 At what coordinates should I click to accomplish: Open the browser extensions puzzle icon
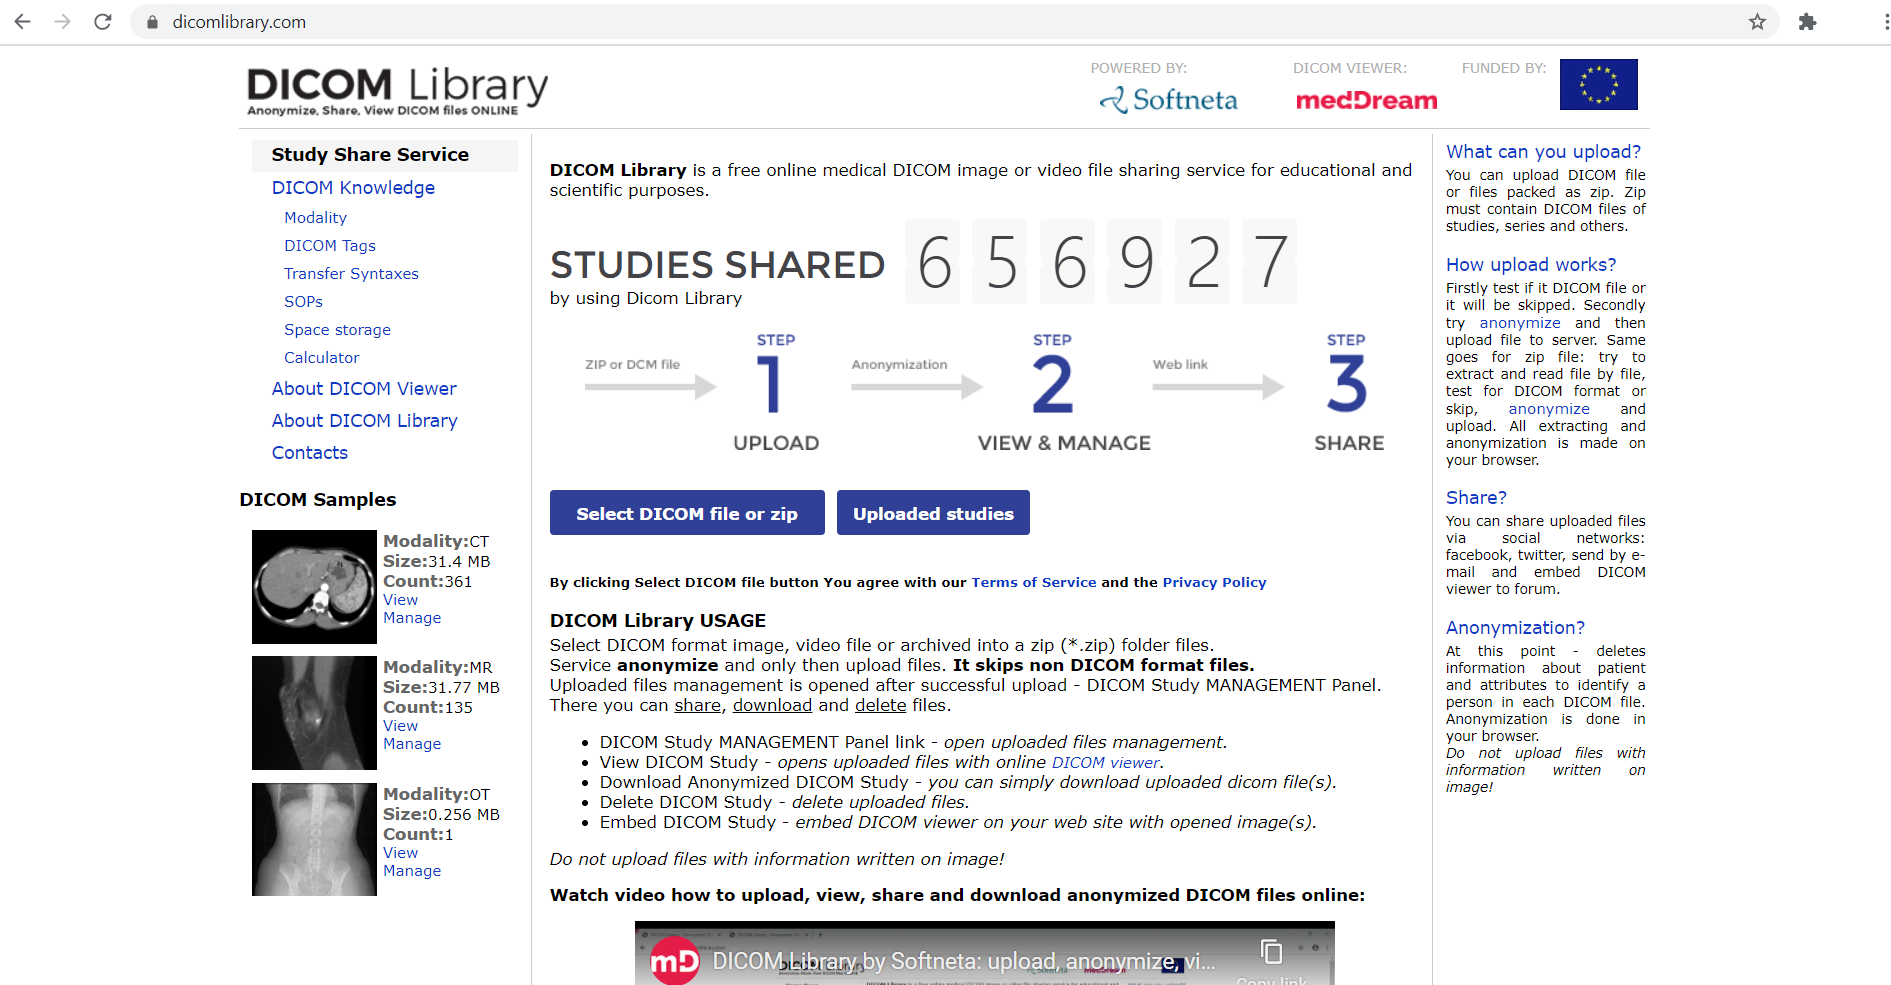pyautogui.click(x=1807, y=21)
